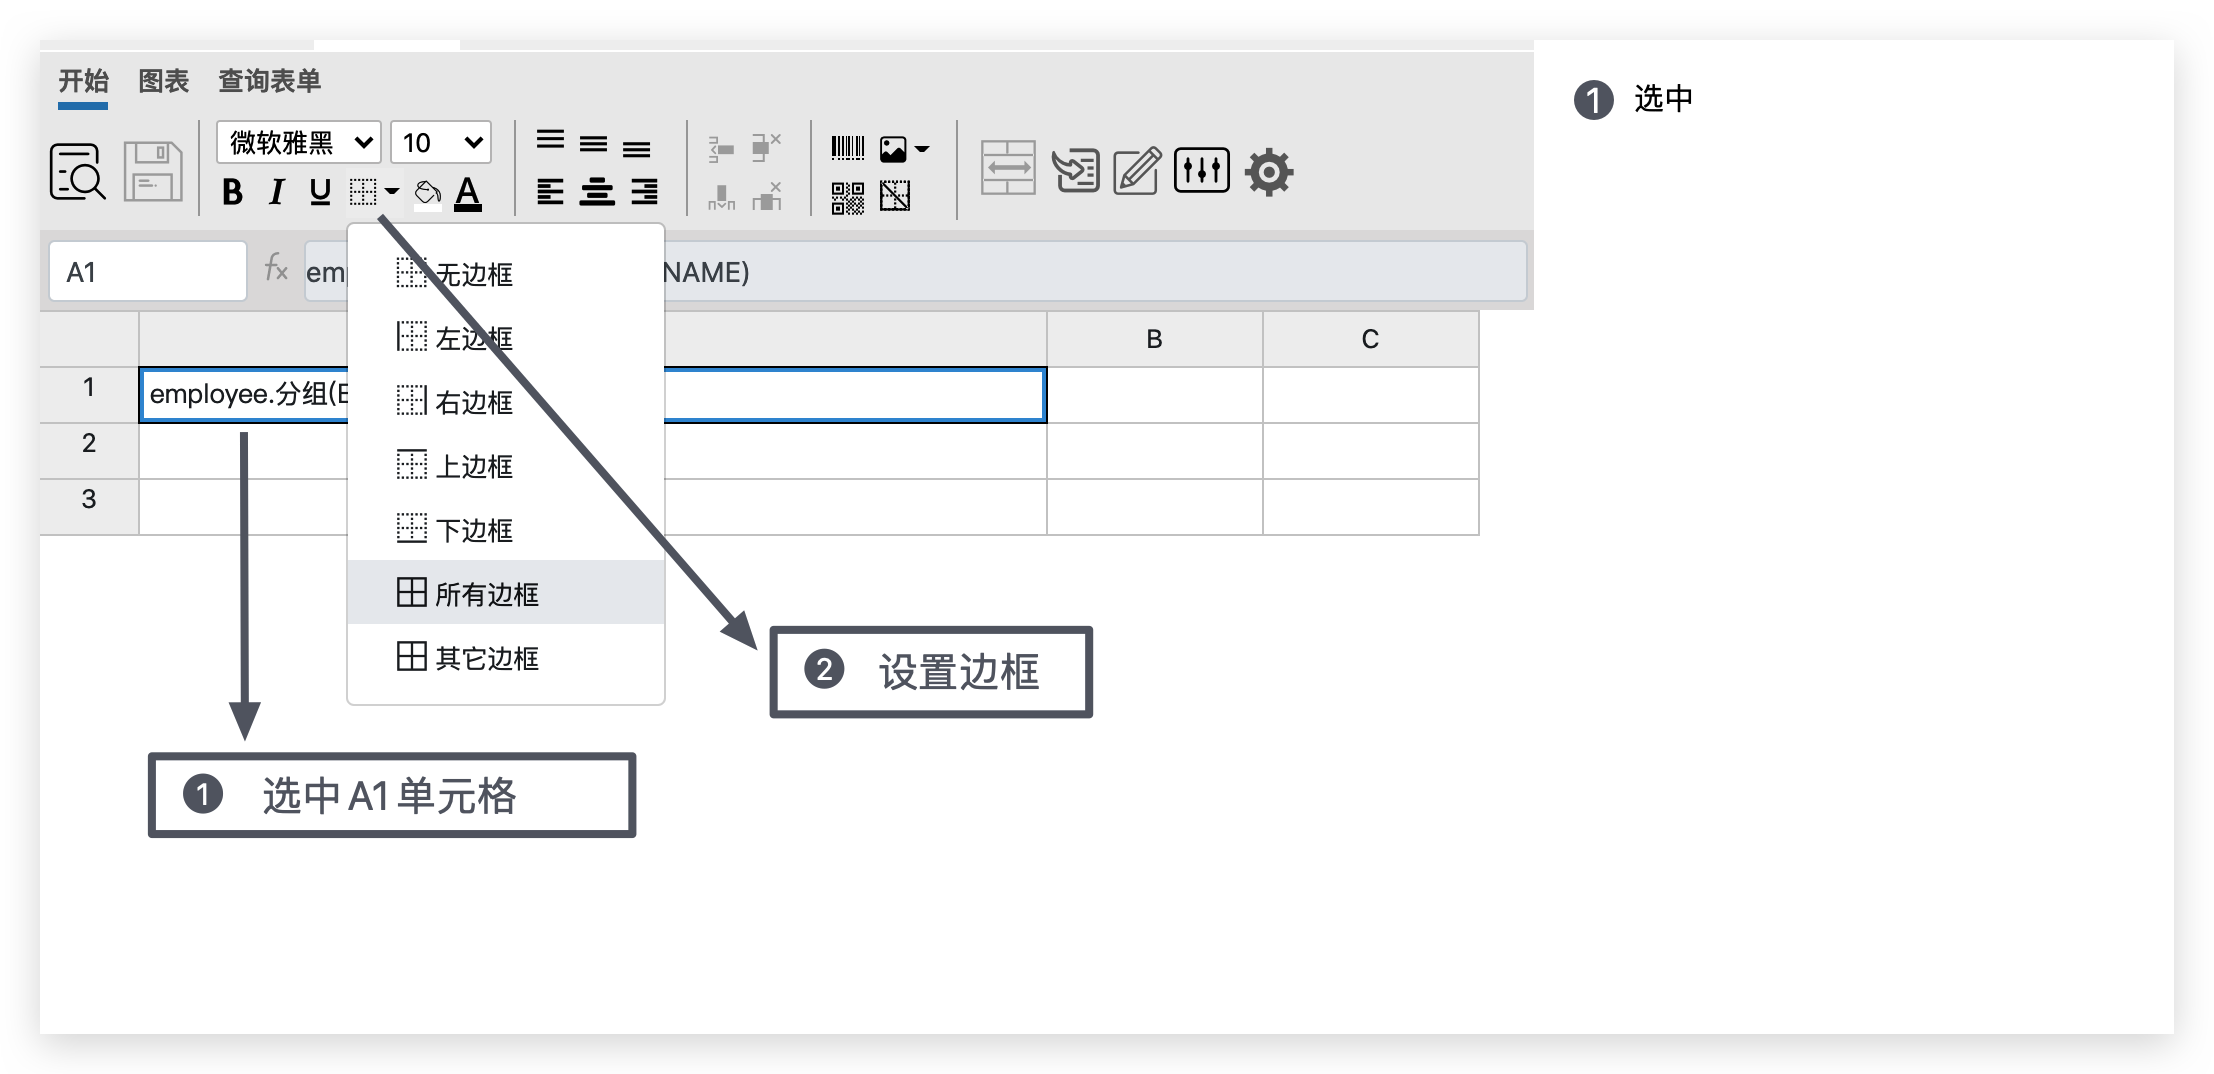The height and width of the screenshot is (1074, 2214).
Task: Click the A1 cell name box
Action: (148, 271)
